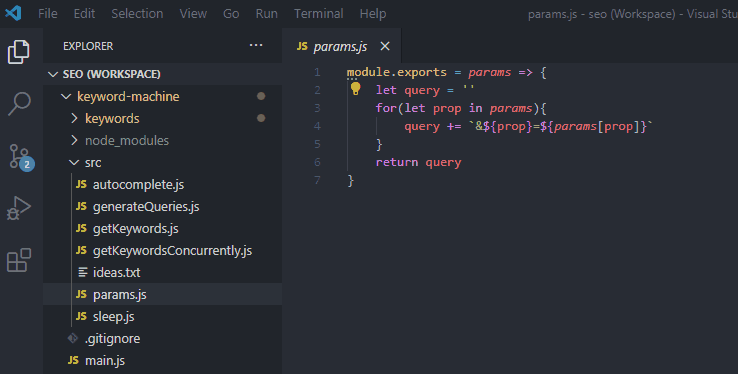Open generateQueries.js file
This screenshot has height=374, width=738.
pyautogui.click(x=146, y=207)
